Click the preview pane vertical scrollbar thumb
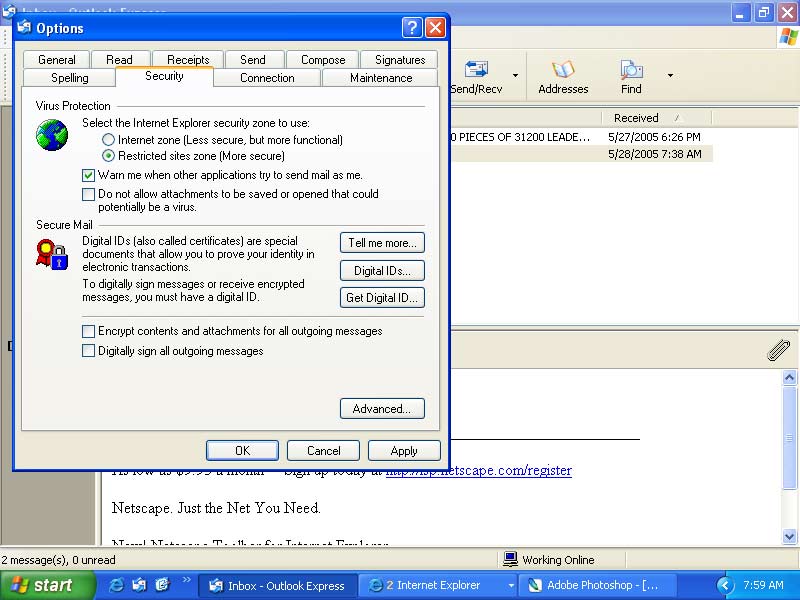 pyautogui.click(x=789, y=438)
